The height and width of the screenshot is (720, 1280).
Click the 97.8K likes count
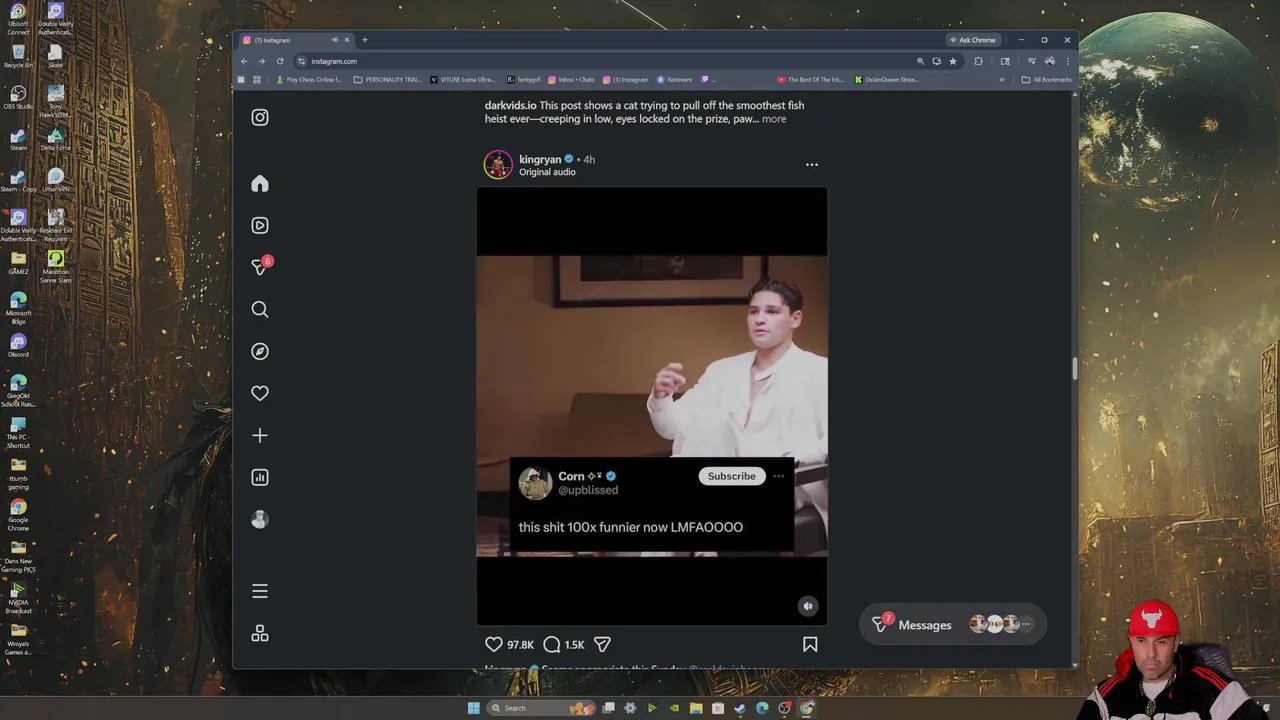pos(520,645)
